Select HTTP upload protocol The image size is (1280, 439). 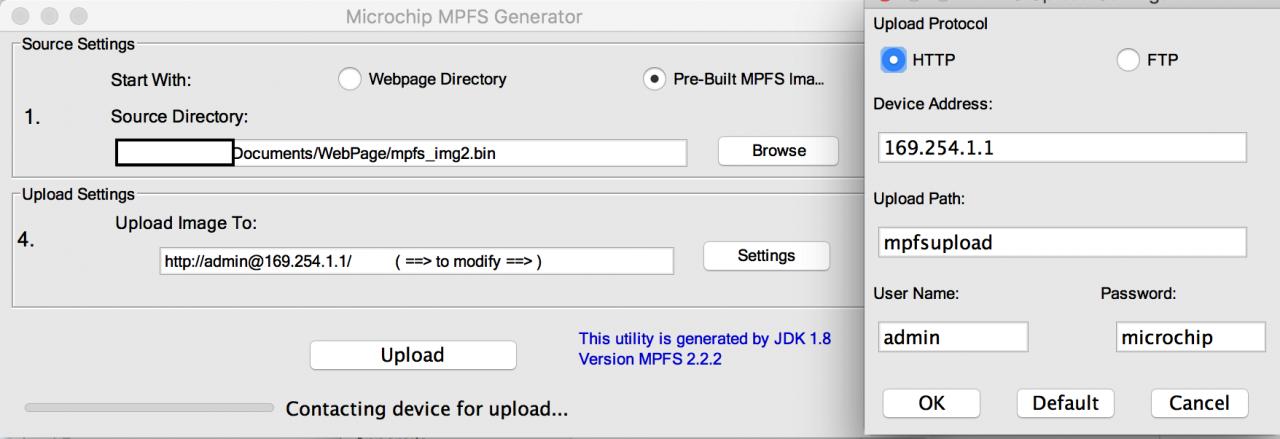point(893,60)
